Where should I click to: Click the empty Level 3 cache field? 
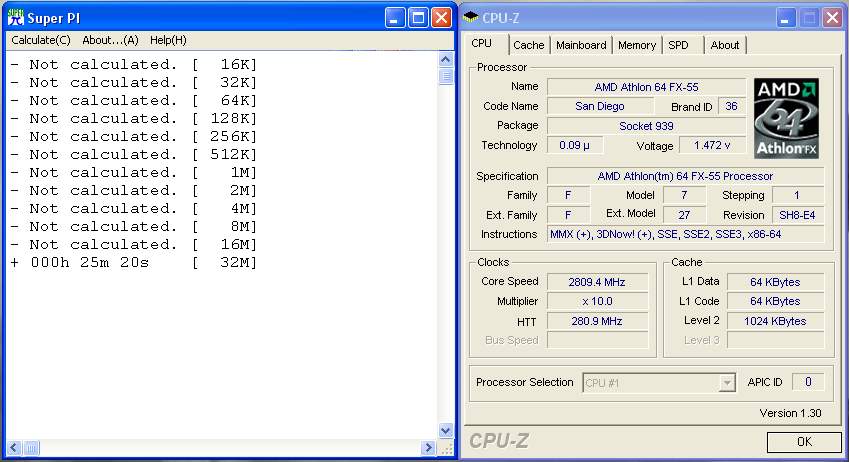775,340
